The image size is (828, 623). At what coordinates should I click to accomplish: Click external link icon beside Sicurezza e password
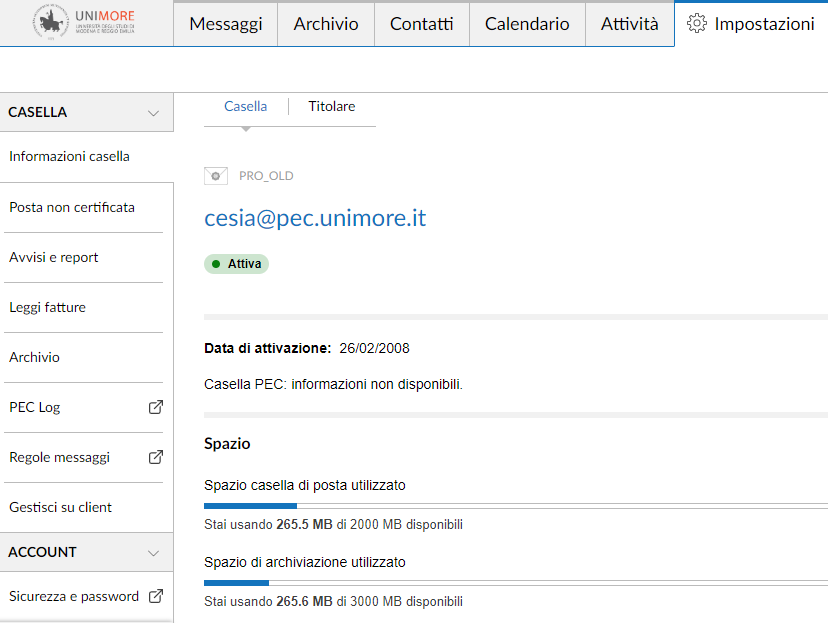pyautogui.click(x=155, y=596)
